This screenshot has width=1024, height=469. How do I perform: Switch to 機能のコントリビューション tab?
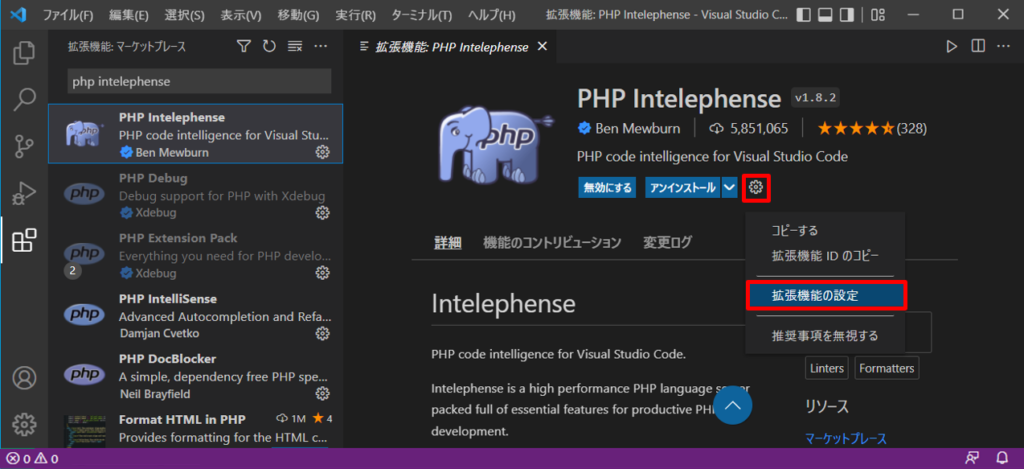(x=552, y=242)
